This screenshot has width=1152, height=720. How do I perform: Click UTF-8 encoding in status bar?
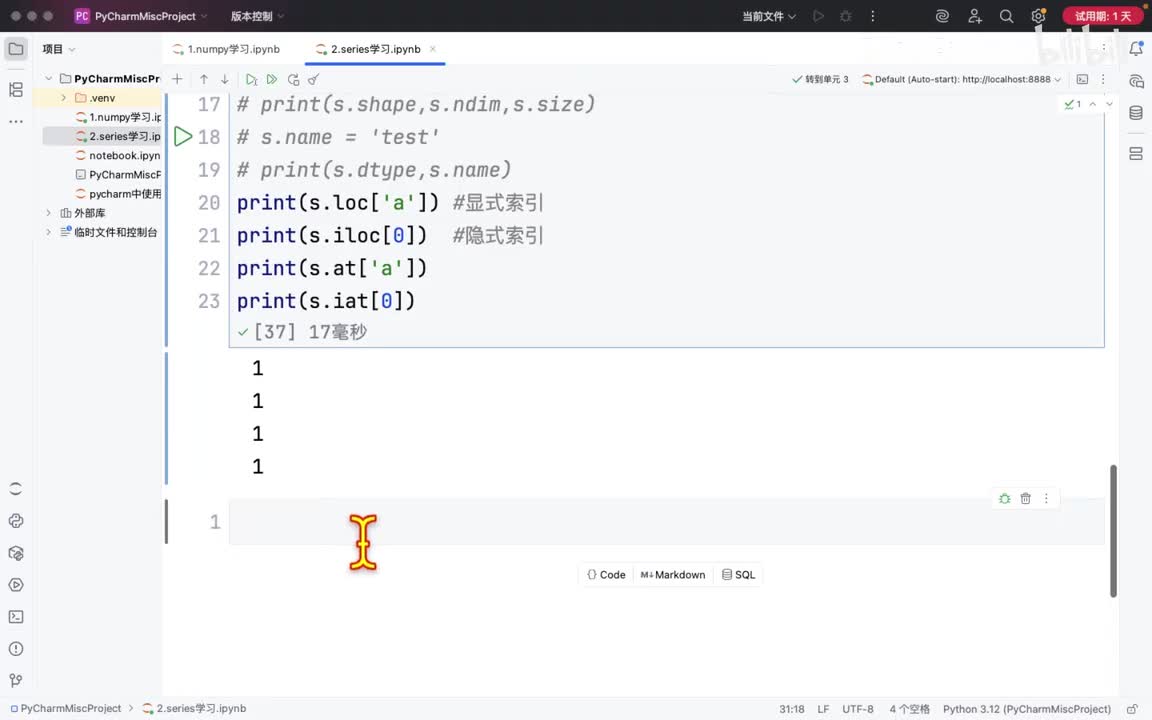point(857,709)
